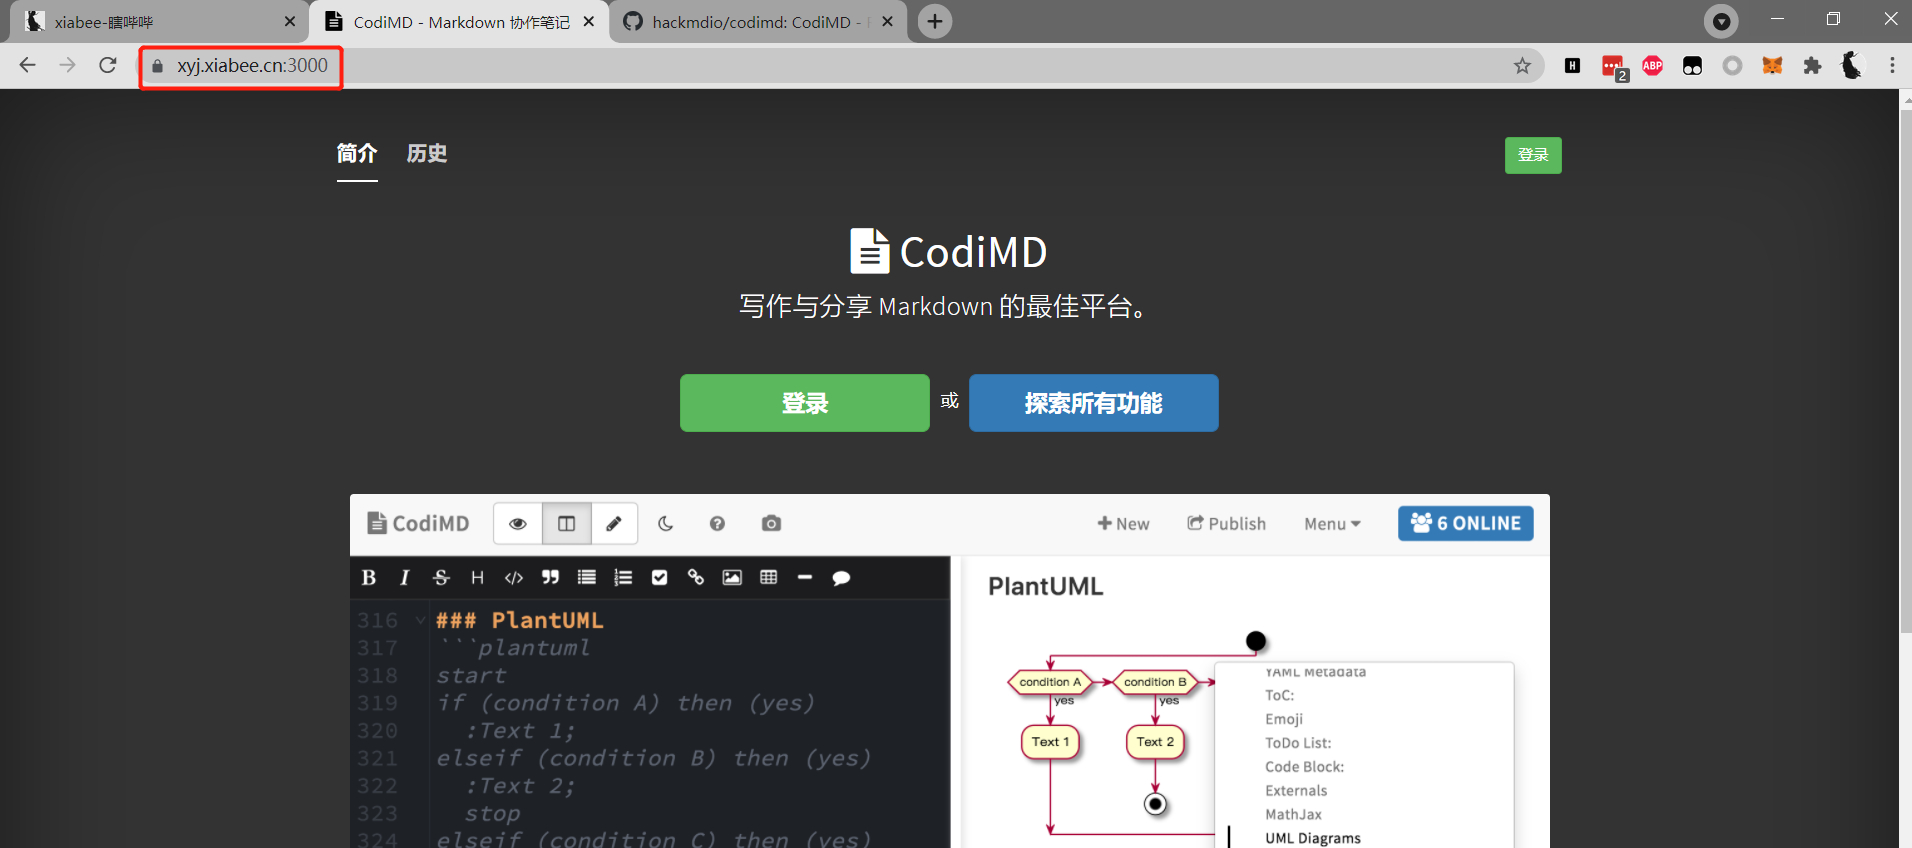Open the tab search dropdown
1912x848 pixels.
click(1721, 21)
